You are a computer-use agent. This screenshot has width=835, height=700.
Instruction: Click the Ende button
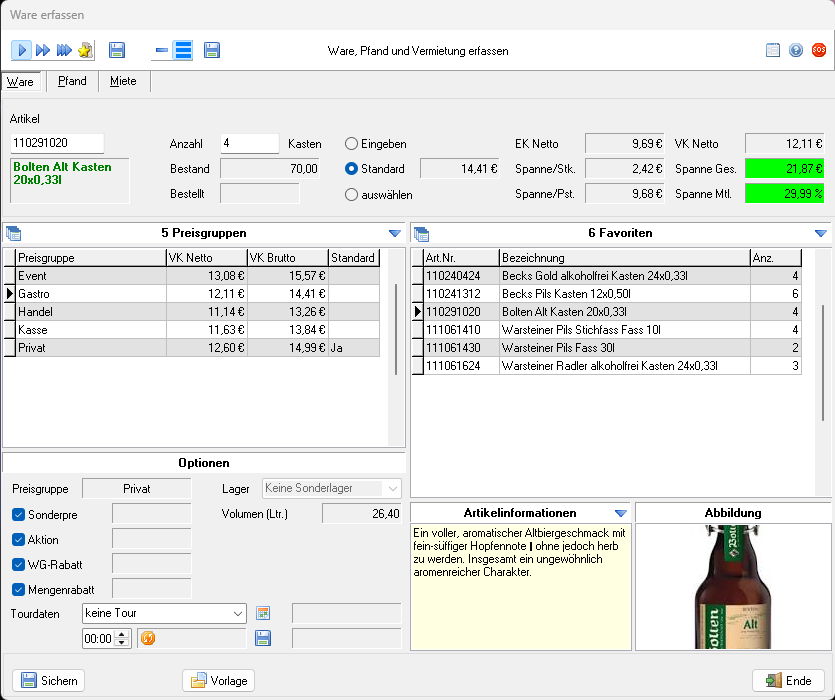789,681
